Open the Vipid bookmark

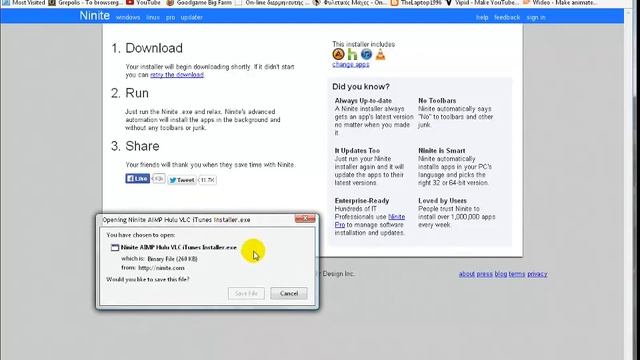tap(482, 3)
